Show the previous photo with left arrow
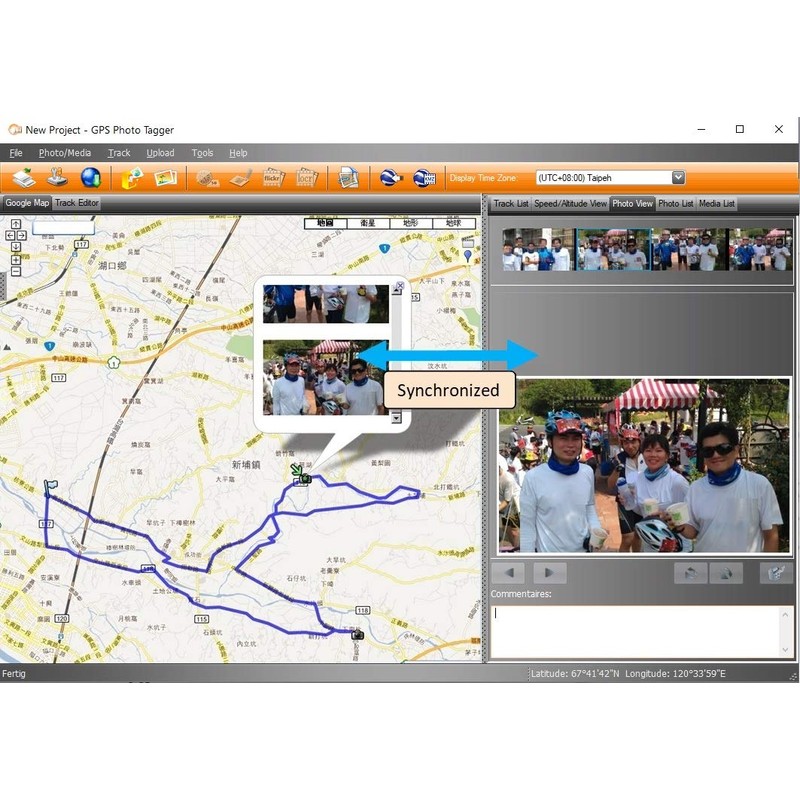This screenshot has height=800, width=800. coord(508,573)
